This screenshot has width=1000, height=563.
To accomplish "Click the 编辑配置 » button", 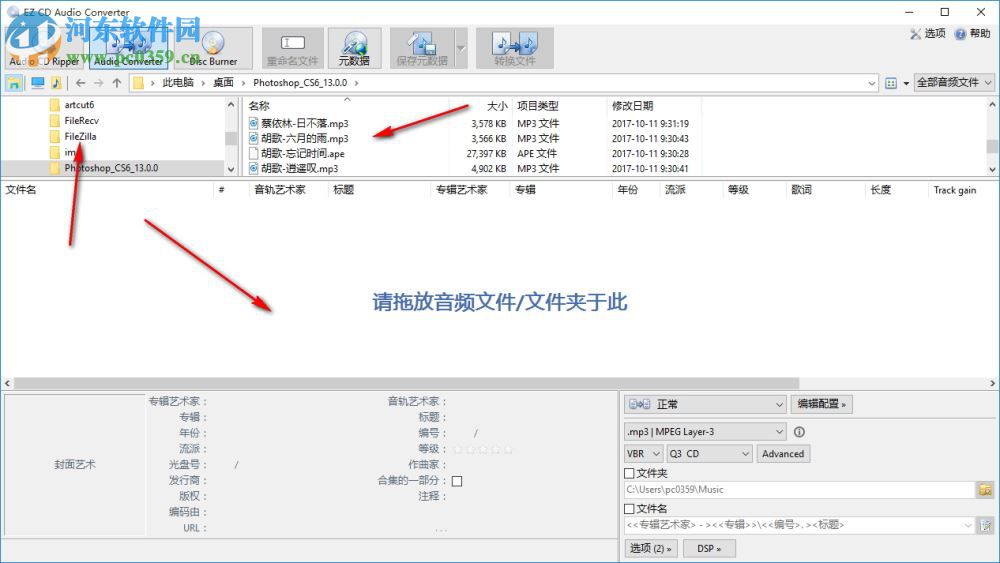I will coord(821,404).
